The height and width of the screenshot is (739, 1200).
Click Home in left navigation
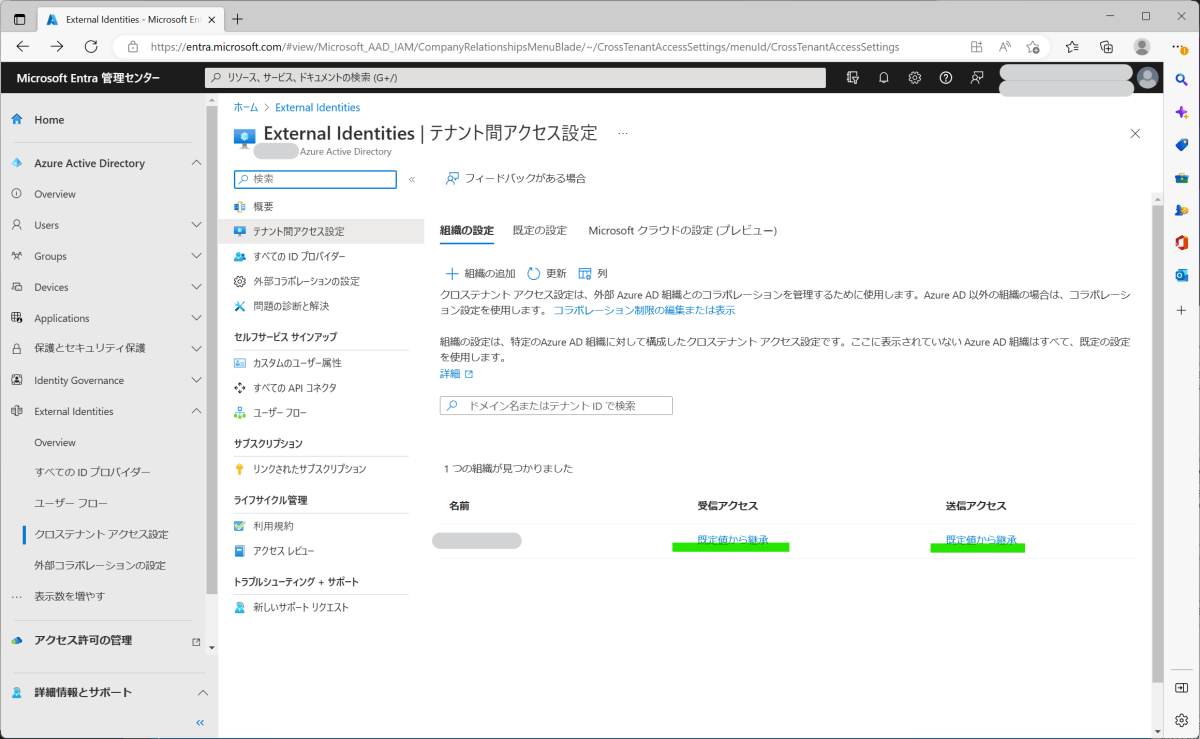pyautogui.click(x=49, y=120)
